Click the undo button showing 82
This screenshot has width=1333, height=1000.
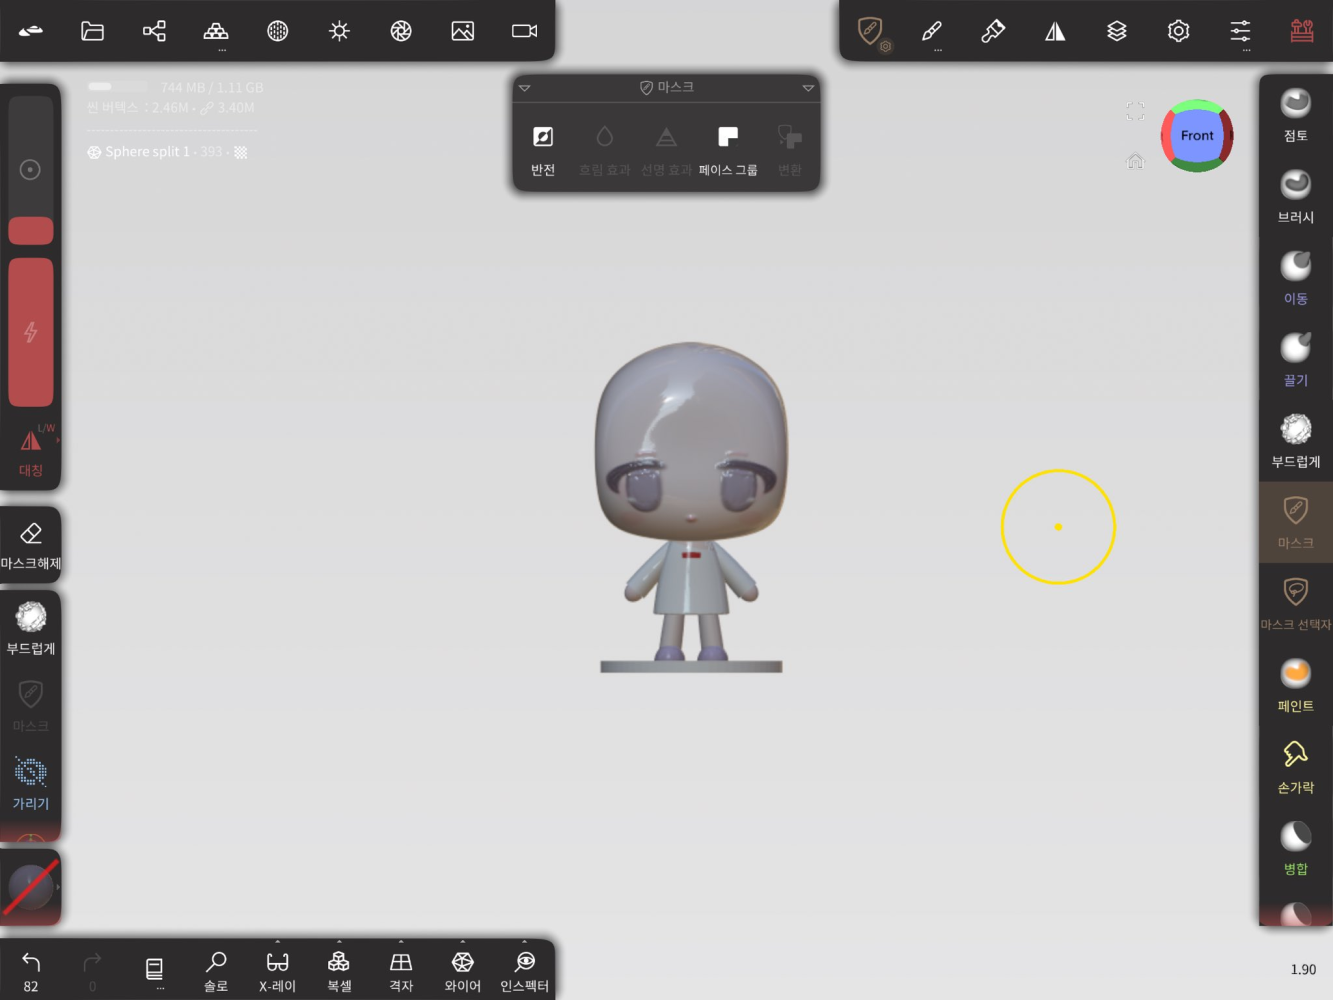(31, 969)
